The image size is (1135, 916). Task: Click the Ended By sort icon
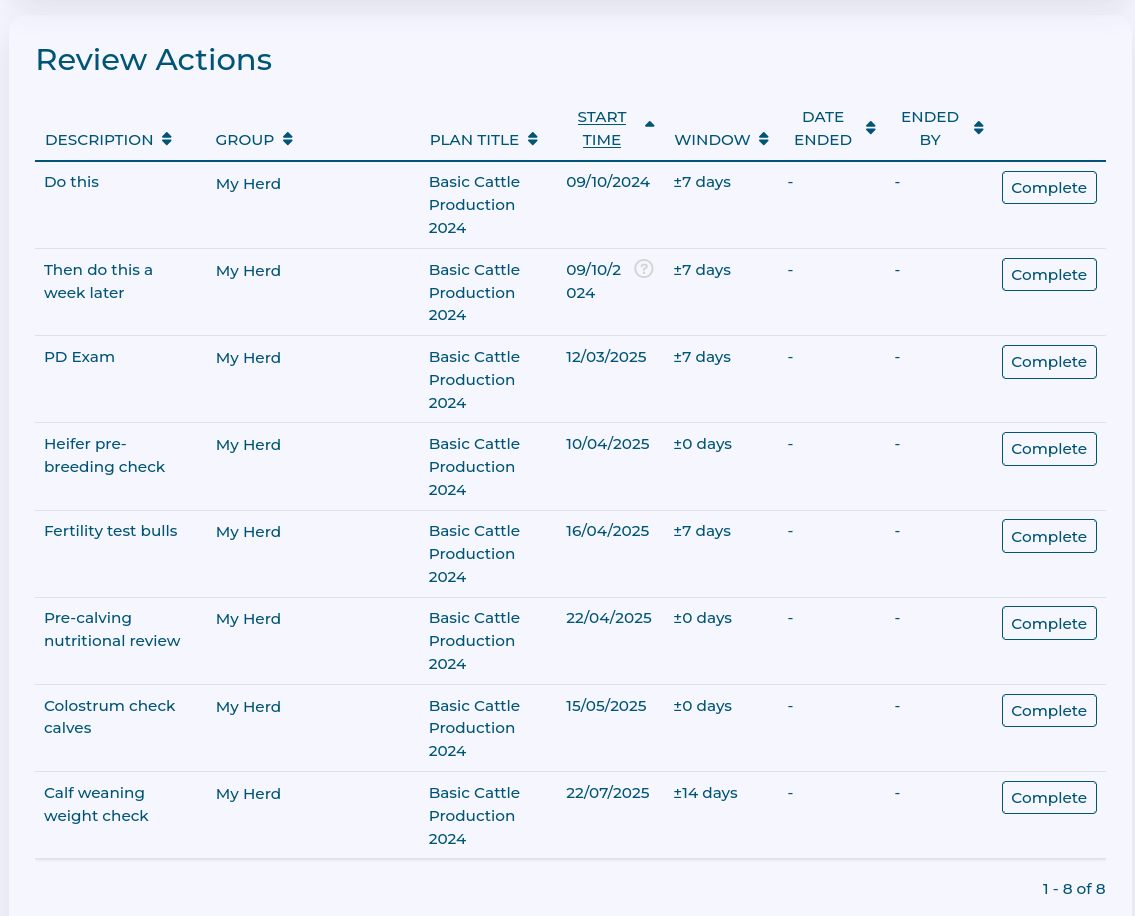click(x=979, y=128)
